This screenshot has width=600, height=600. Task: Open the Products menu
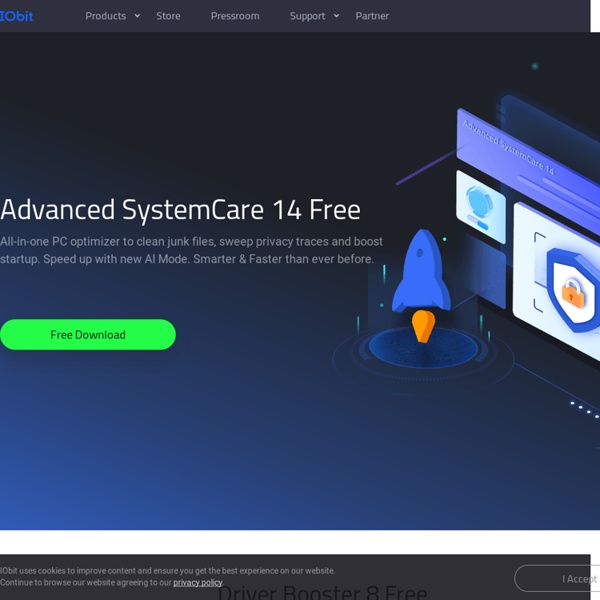(x=106, y=16)
